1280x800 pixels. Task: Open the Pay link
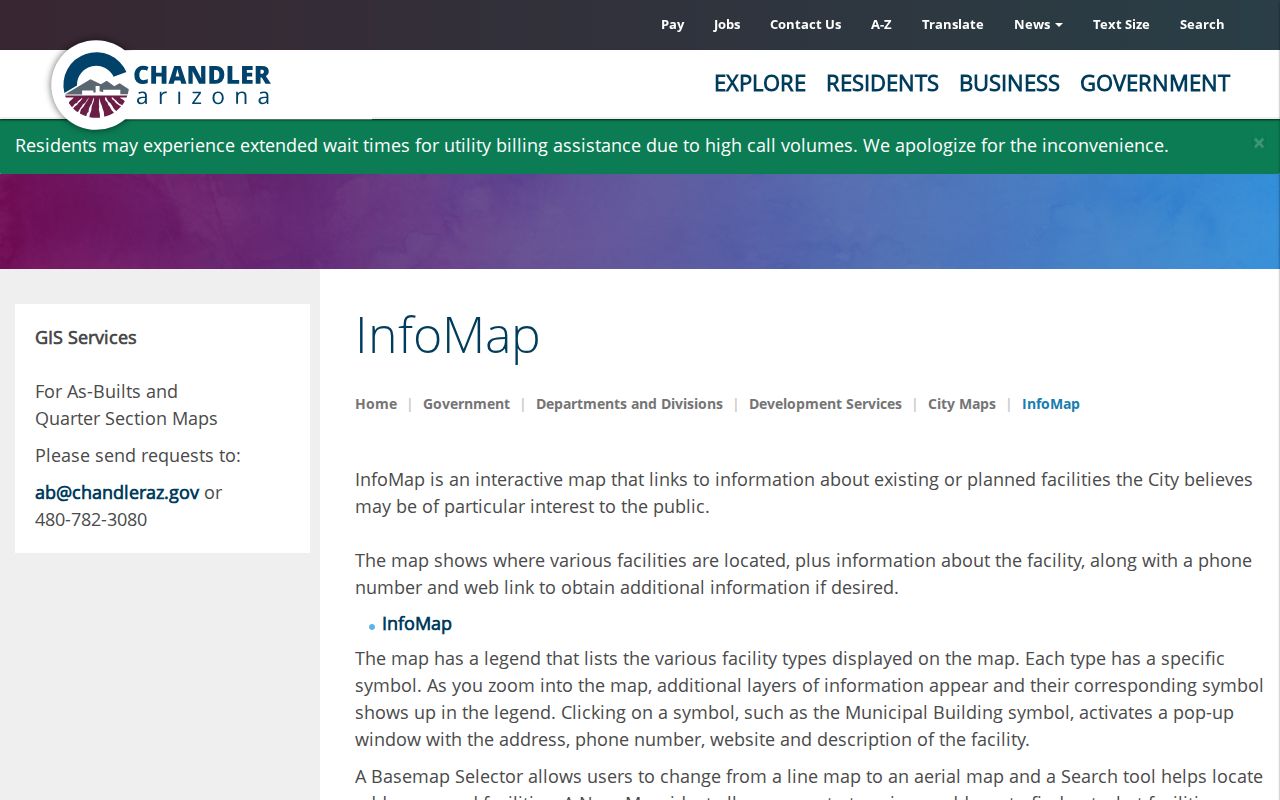pos(673,24)
